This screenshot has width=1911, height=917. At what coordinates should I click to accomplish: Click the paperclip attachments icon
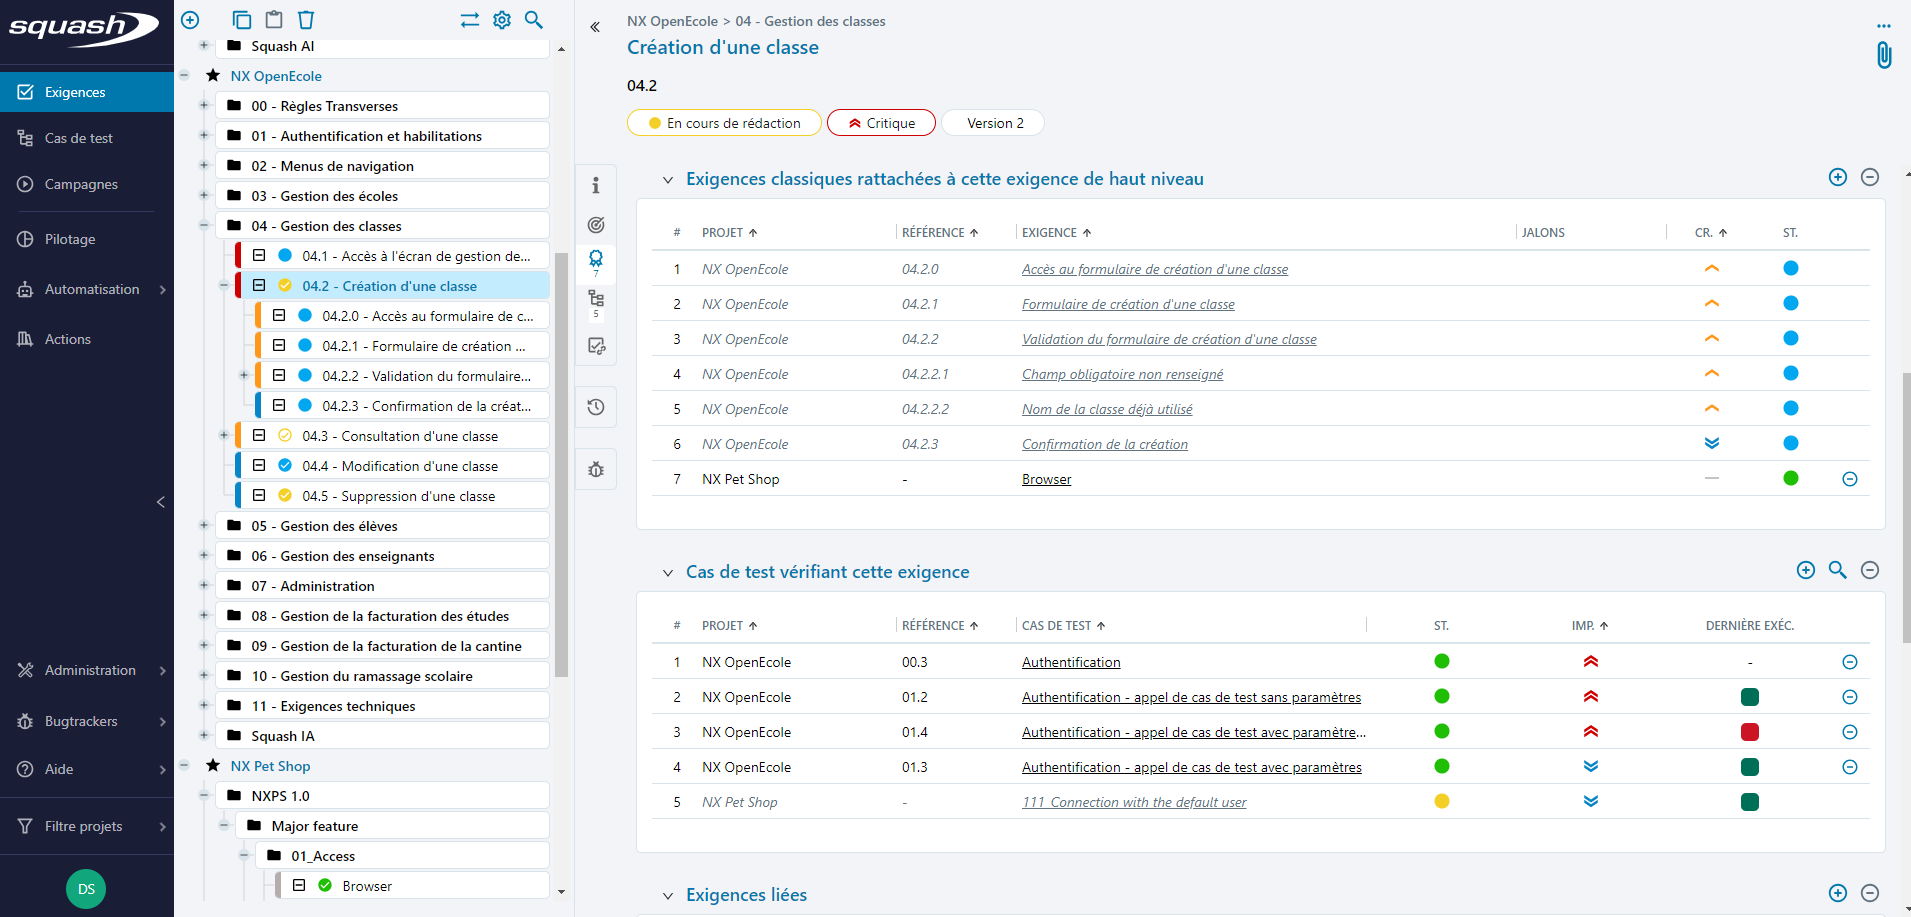1883,55
